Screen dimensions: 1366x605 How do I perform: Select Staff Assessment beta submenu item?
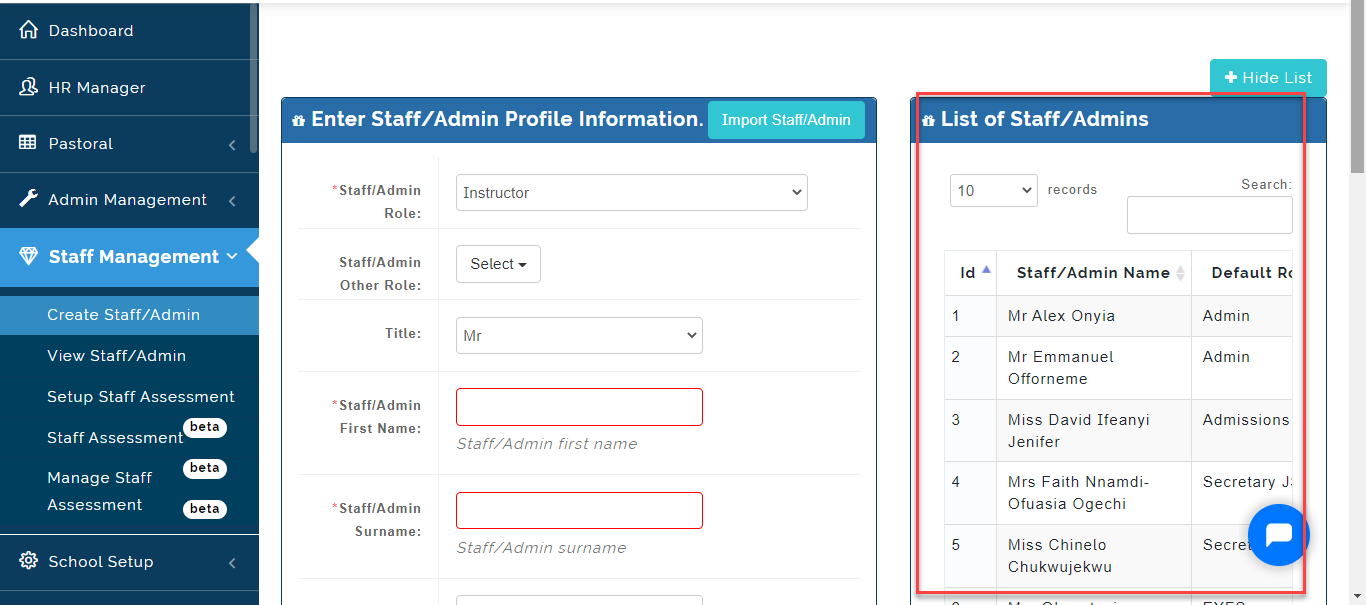[x=115, y=438]
